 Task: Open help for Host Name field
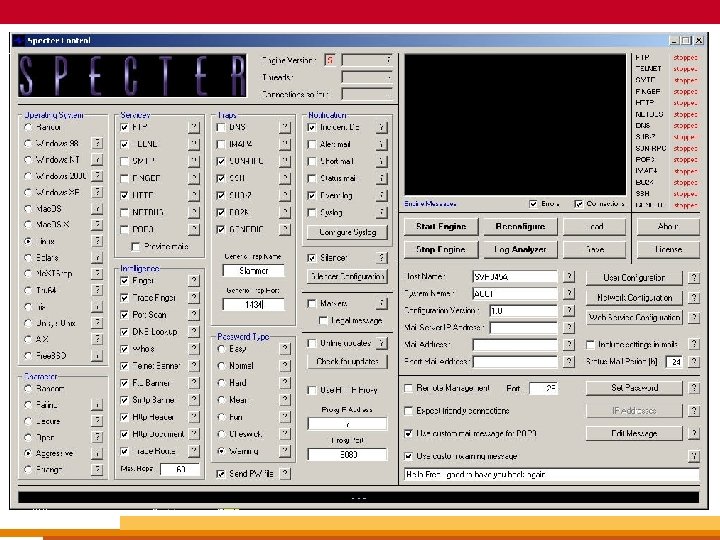click(x=569, y=276)
